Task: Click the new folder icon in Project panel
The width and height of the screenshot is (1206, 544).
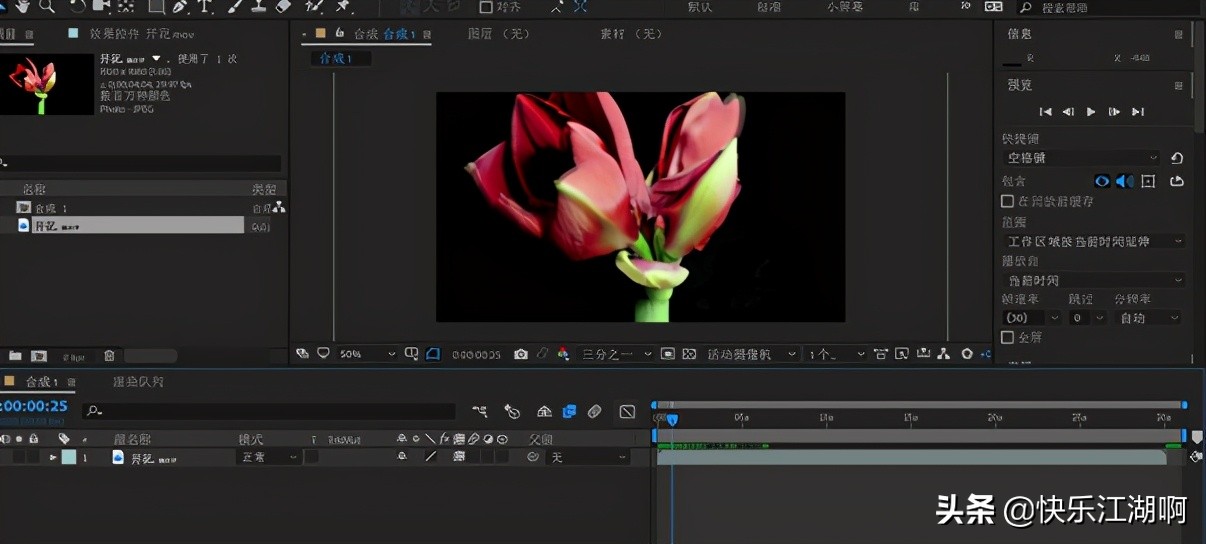Action: click(15, 355)
